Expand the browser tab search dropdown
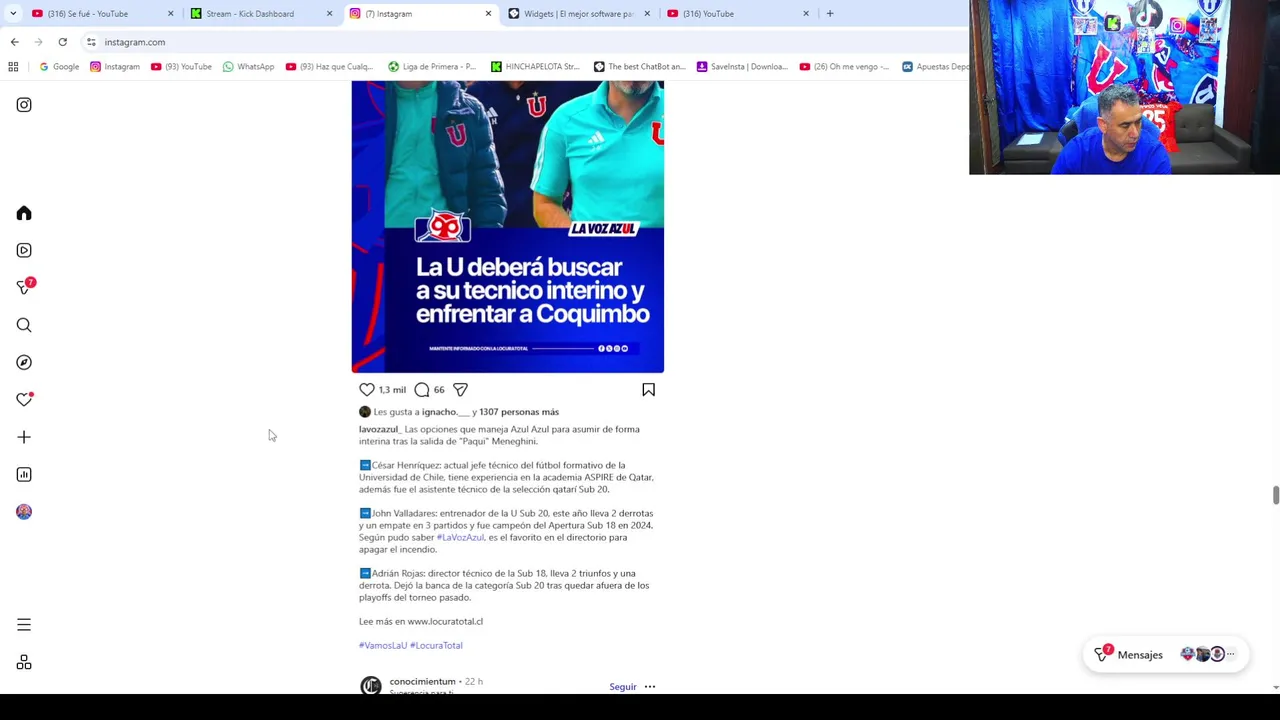 click(13, 14)
